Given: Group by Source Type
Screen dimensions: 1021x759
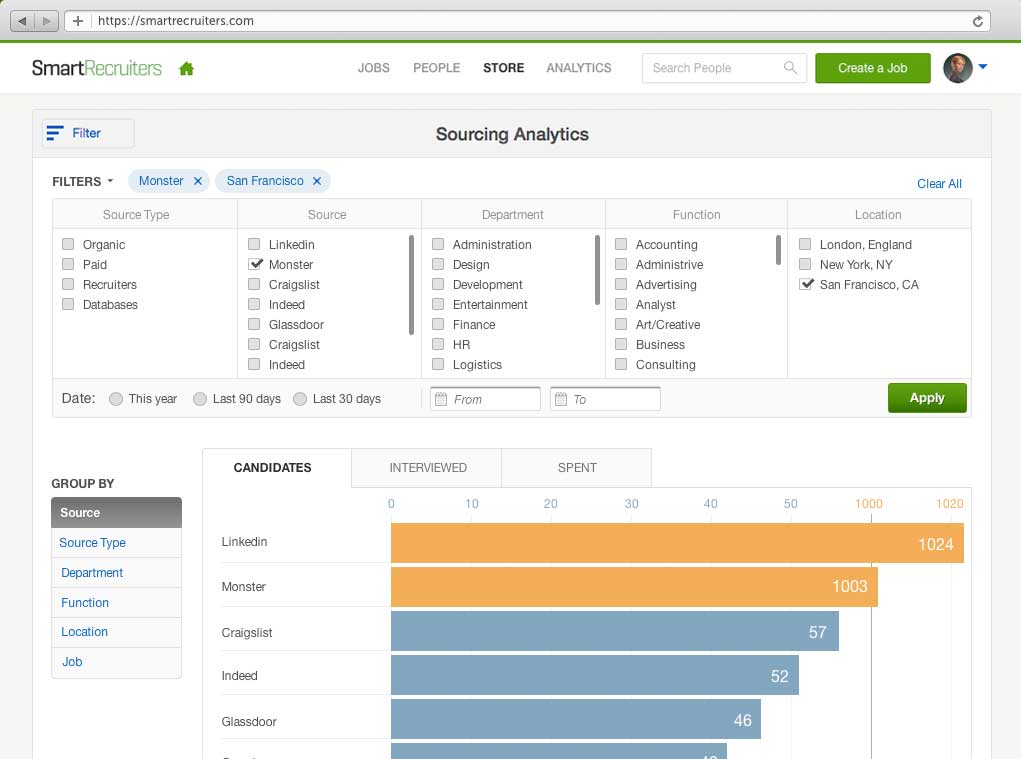Looking at the screenshot, I should point(117,543).
